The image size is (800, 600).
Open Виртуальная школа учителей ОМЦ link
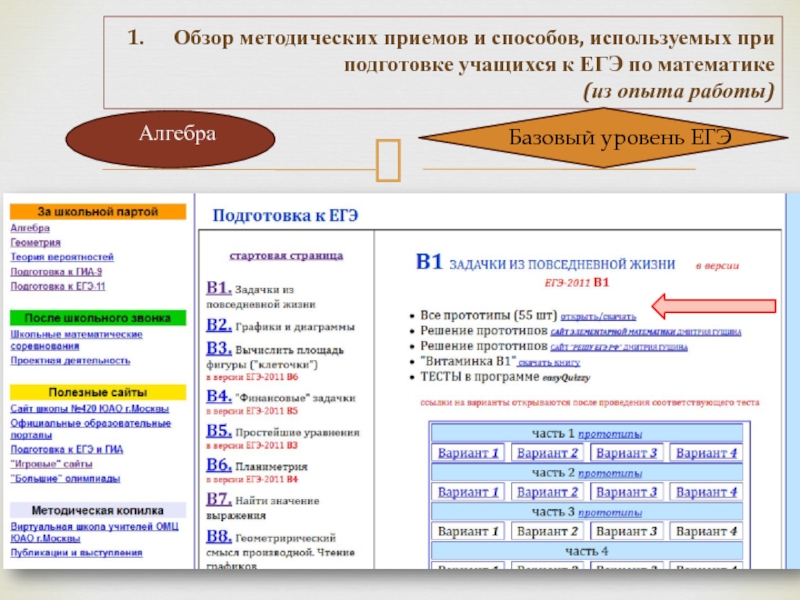(x=94, y=532)
